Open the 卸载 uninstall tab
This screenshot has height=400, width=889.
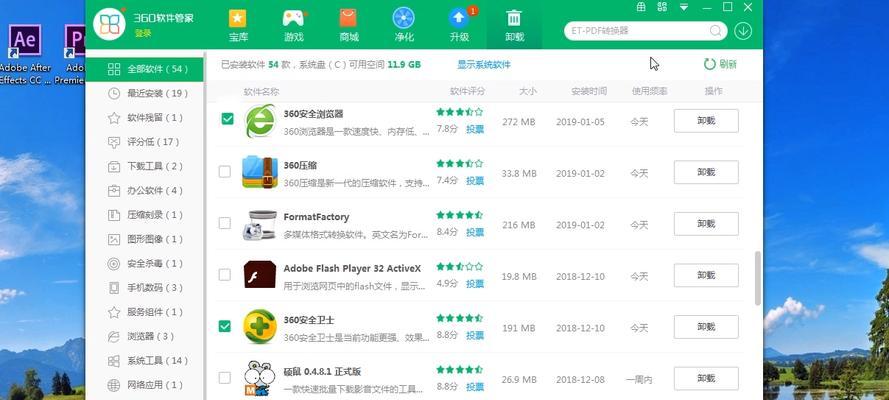pyautogui.click(x=514, y=25)
